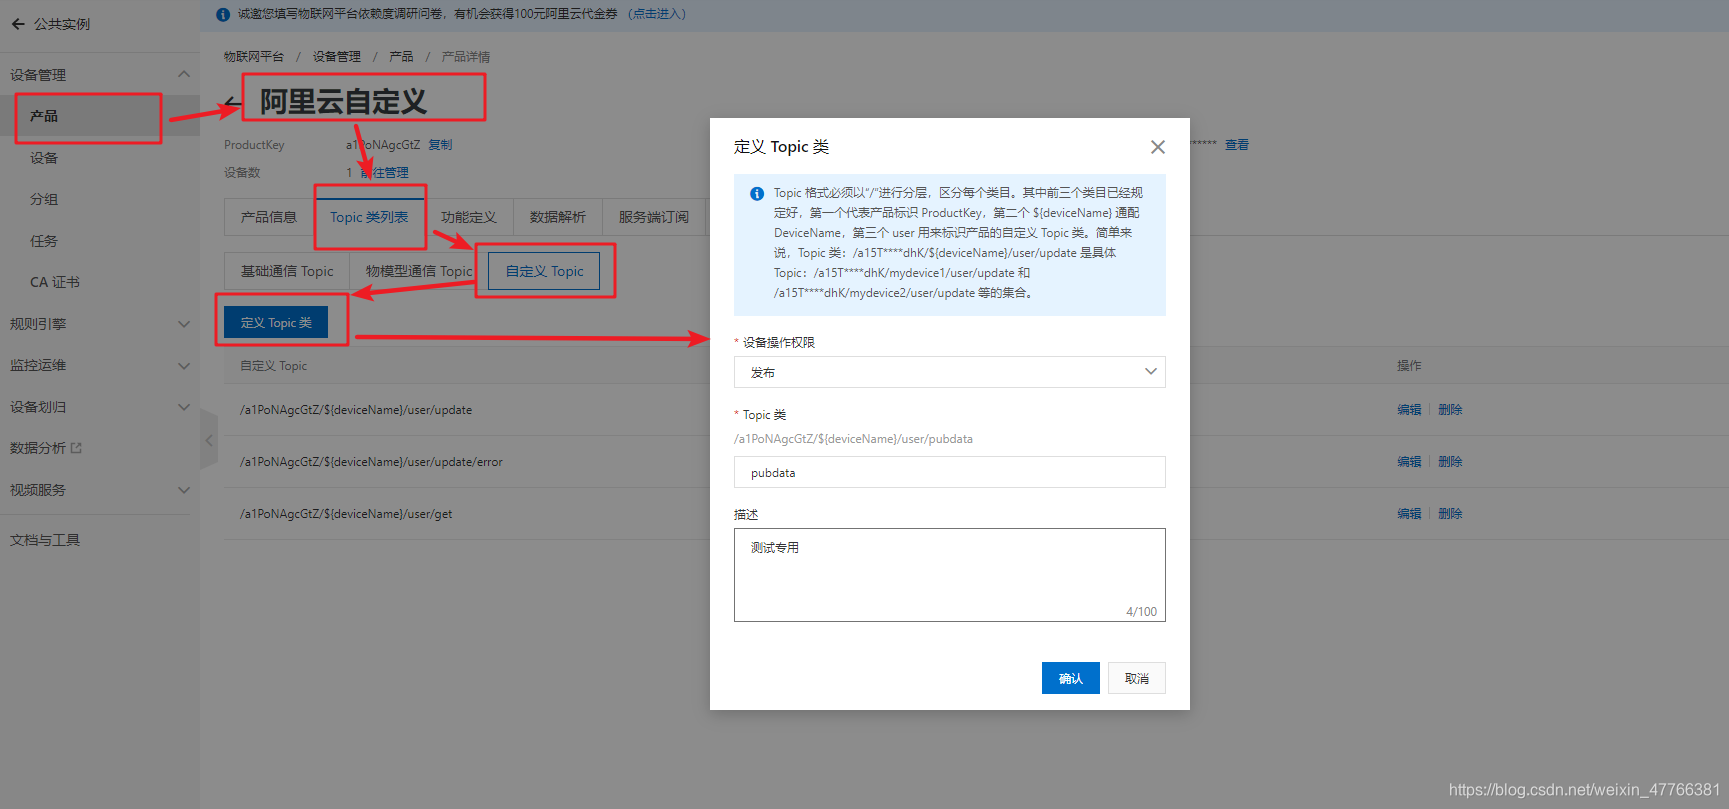Switch to the 服务端订阅 tab
The height and width of the screenshot is (809, 1729).
coord(654,217)
